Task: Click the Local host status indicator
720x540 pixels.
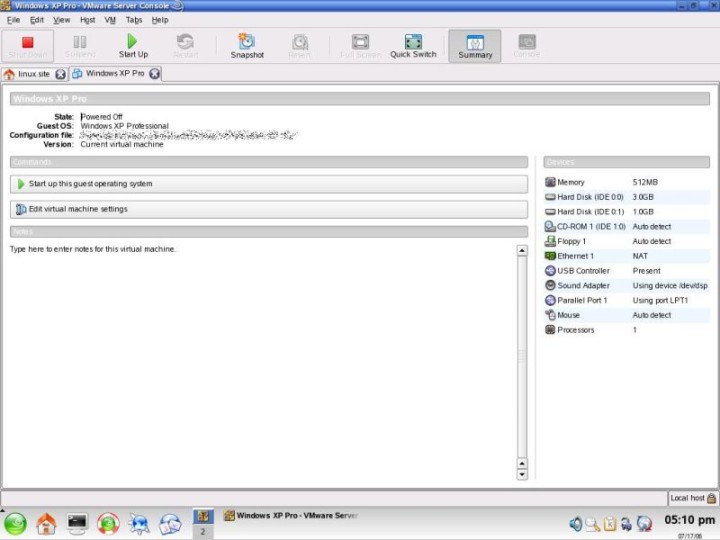Action: pyautogui.click(x=693, y=498)
